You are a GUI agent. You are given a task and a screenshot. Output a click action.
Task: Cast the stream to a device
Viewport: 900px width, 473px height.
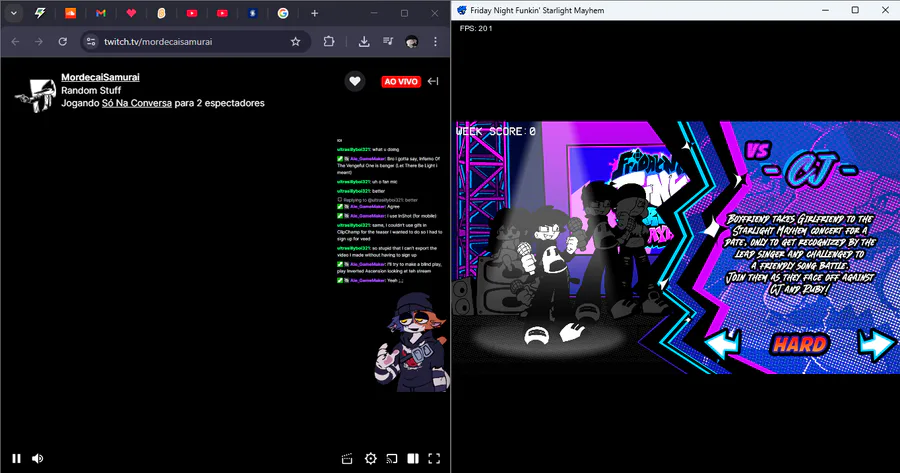[391, 458]
